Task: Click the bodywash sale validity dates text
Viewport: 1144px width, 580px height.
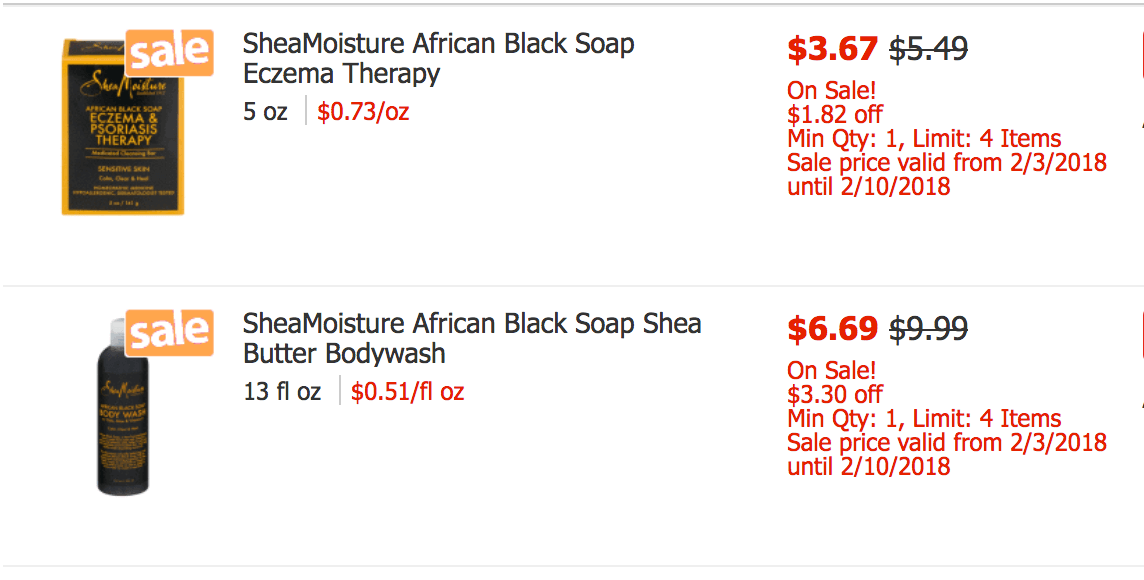Action: 946,454
